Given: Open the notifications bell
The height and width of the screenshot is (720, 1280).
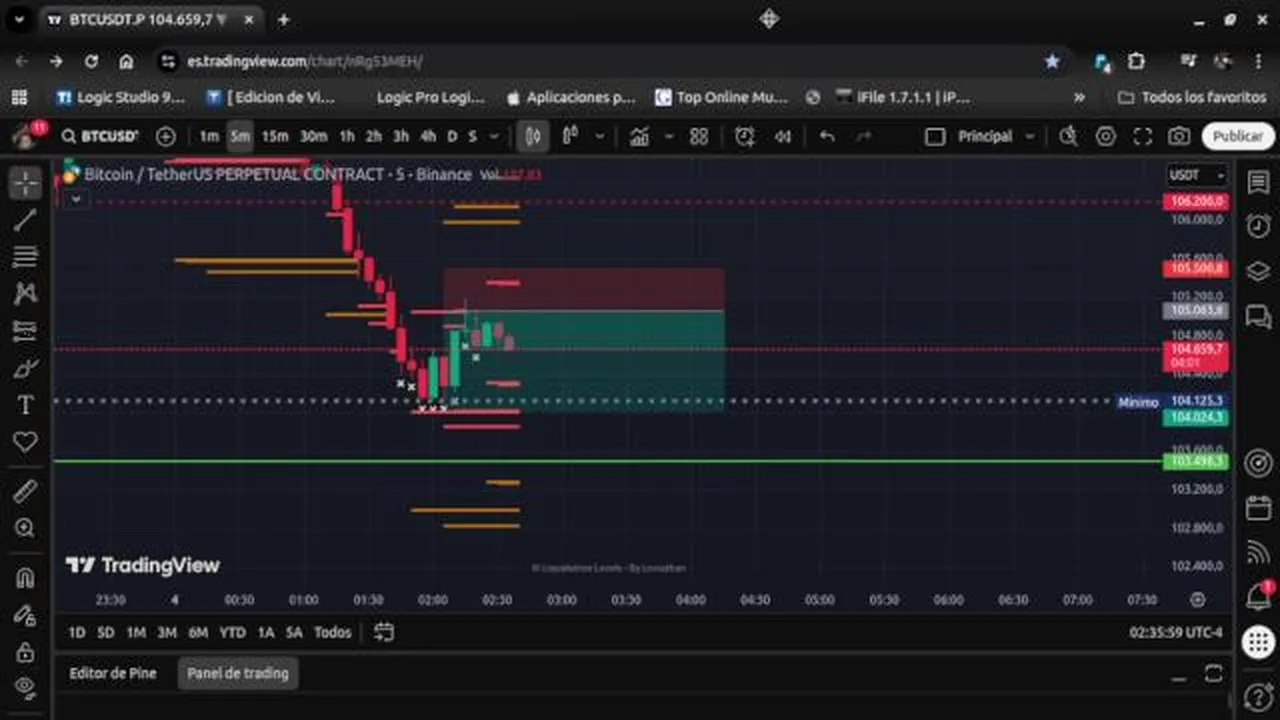Looking at the screenshot, I should (1258, 597).
